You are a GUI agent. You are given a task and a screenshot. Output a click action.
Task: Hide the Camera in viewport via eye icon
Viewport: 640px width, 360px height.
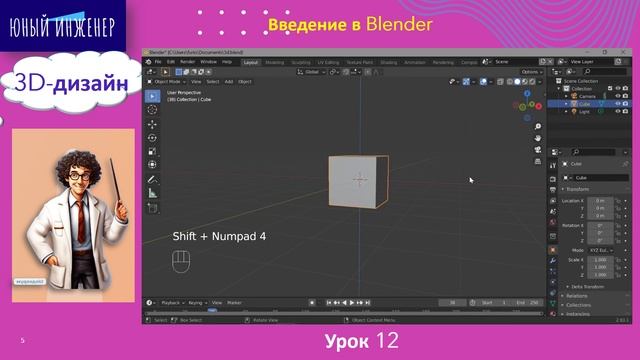(x=618, y=96)
